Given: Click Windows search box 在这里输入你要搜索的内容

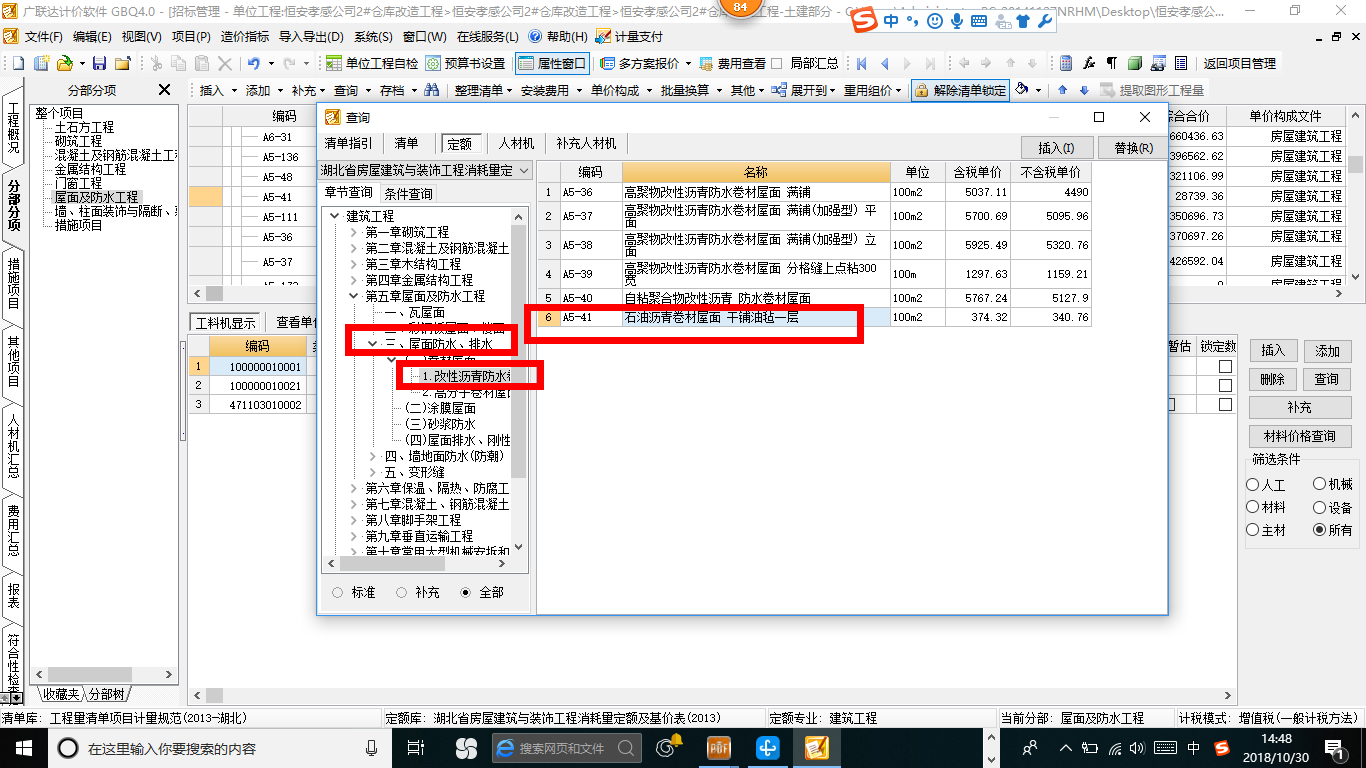Looking at the screenshot, I should (220, 748).
